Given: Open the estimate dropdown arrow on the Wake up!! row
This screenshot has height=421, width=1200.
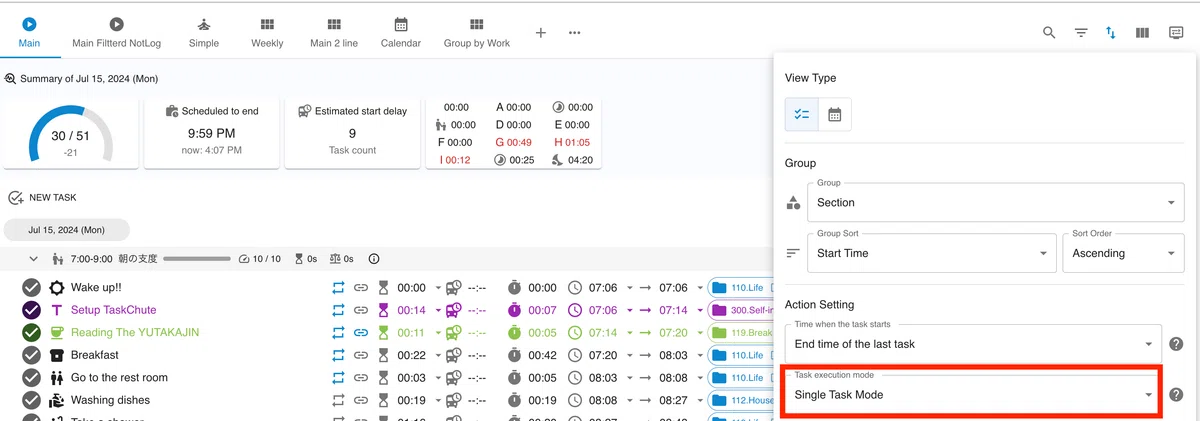Looking at the screenshot, I should click(x=437, y=288).
